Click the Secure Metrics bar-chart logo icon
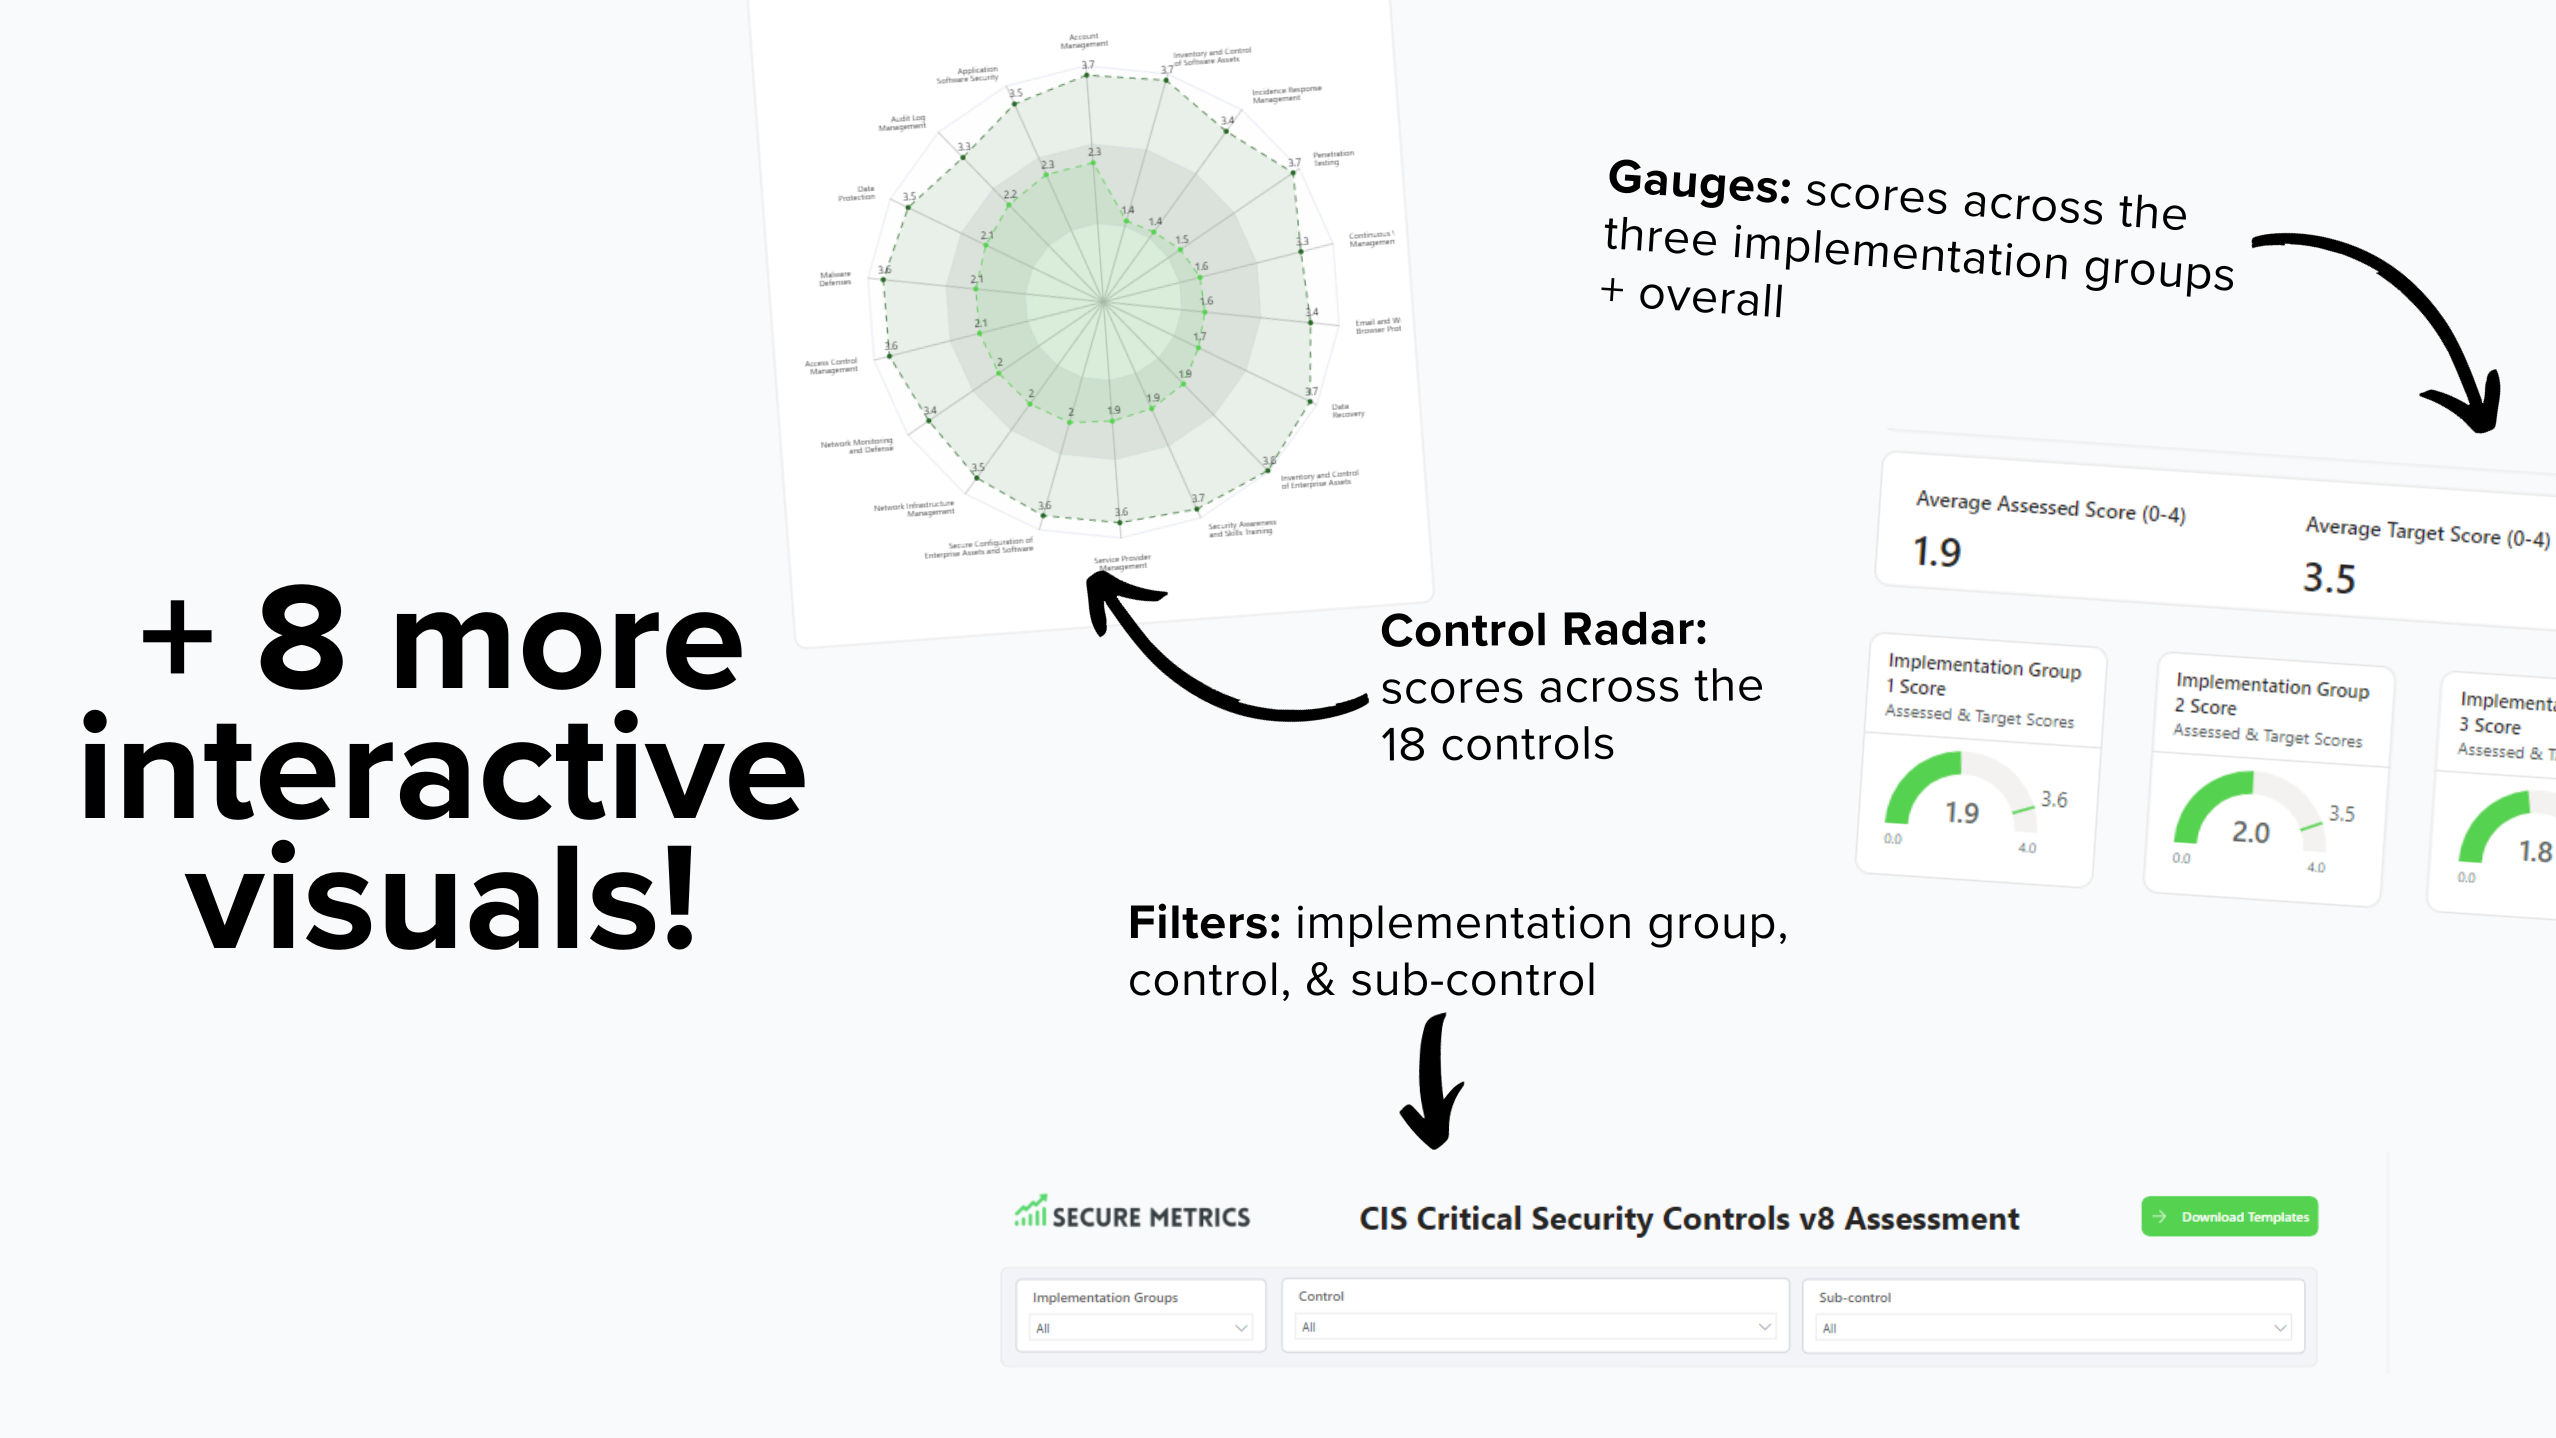Screen dimensions: 2556x1438 click(x=1031, y=1211)
